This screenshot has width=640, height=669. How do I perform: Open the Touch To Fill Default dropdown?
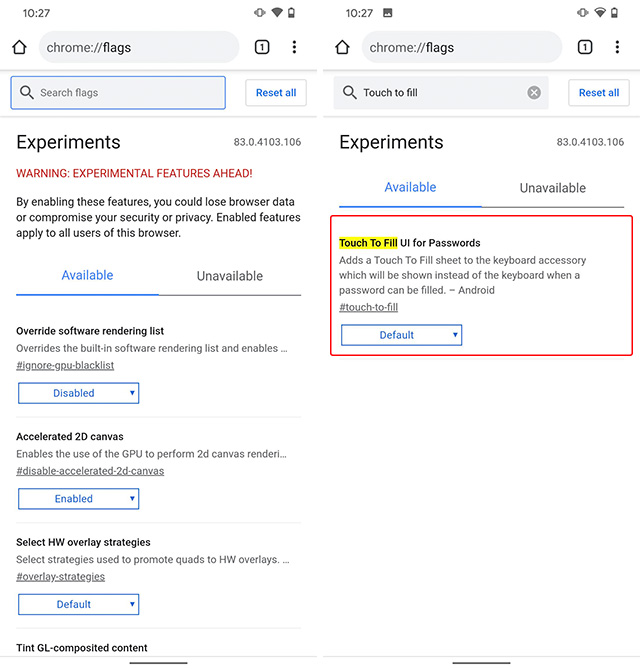coord(401,335)
